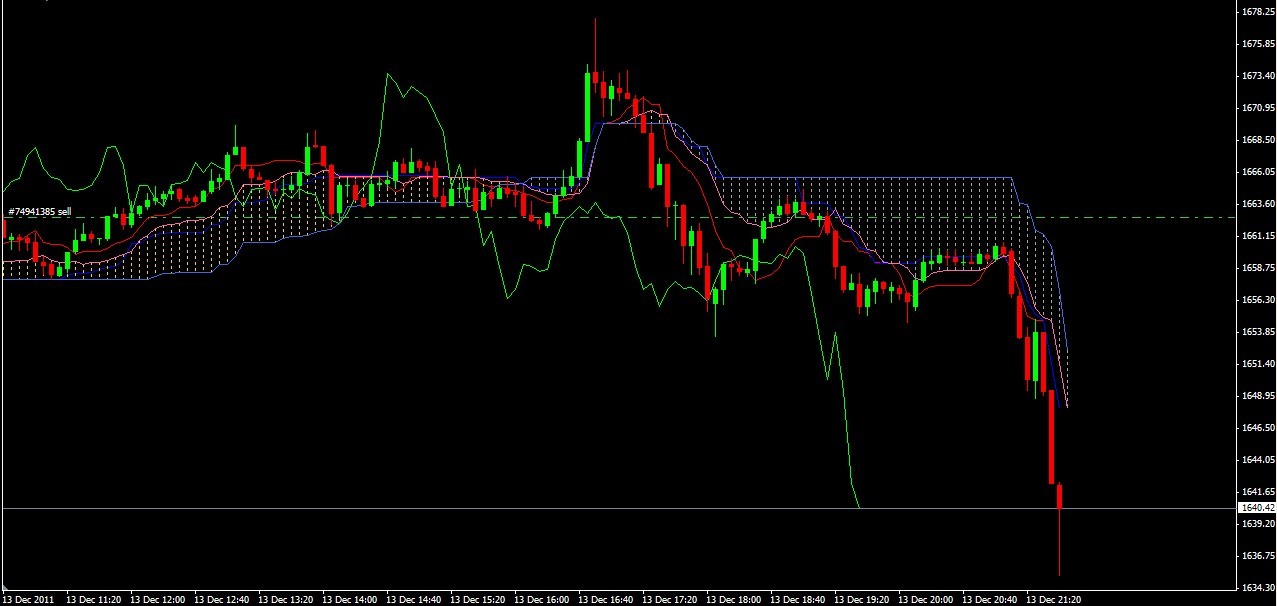Click the 13 Dec 2011 date label

[x=29, y=600]
